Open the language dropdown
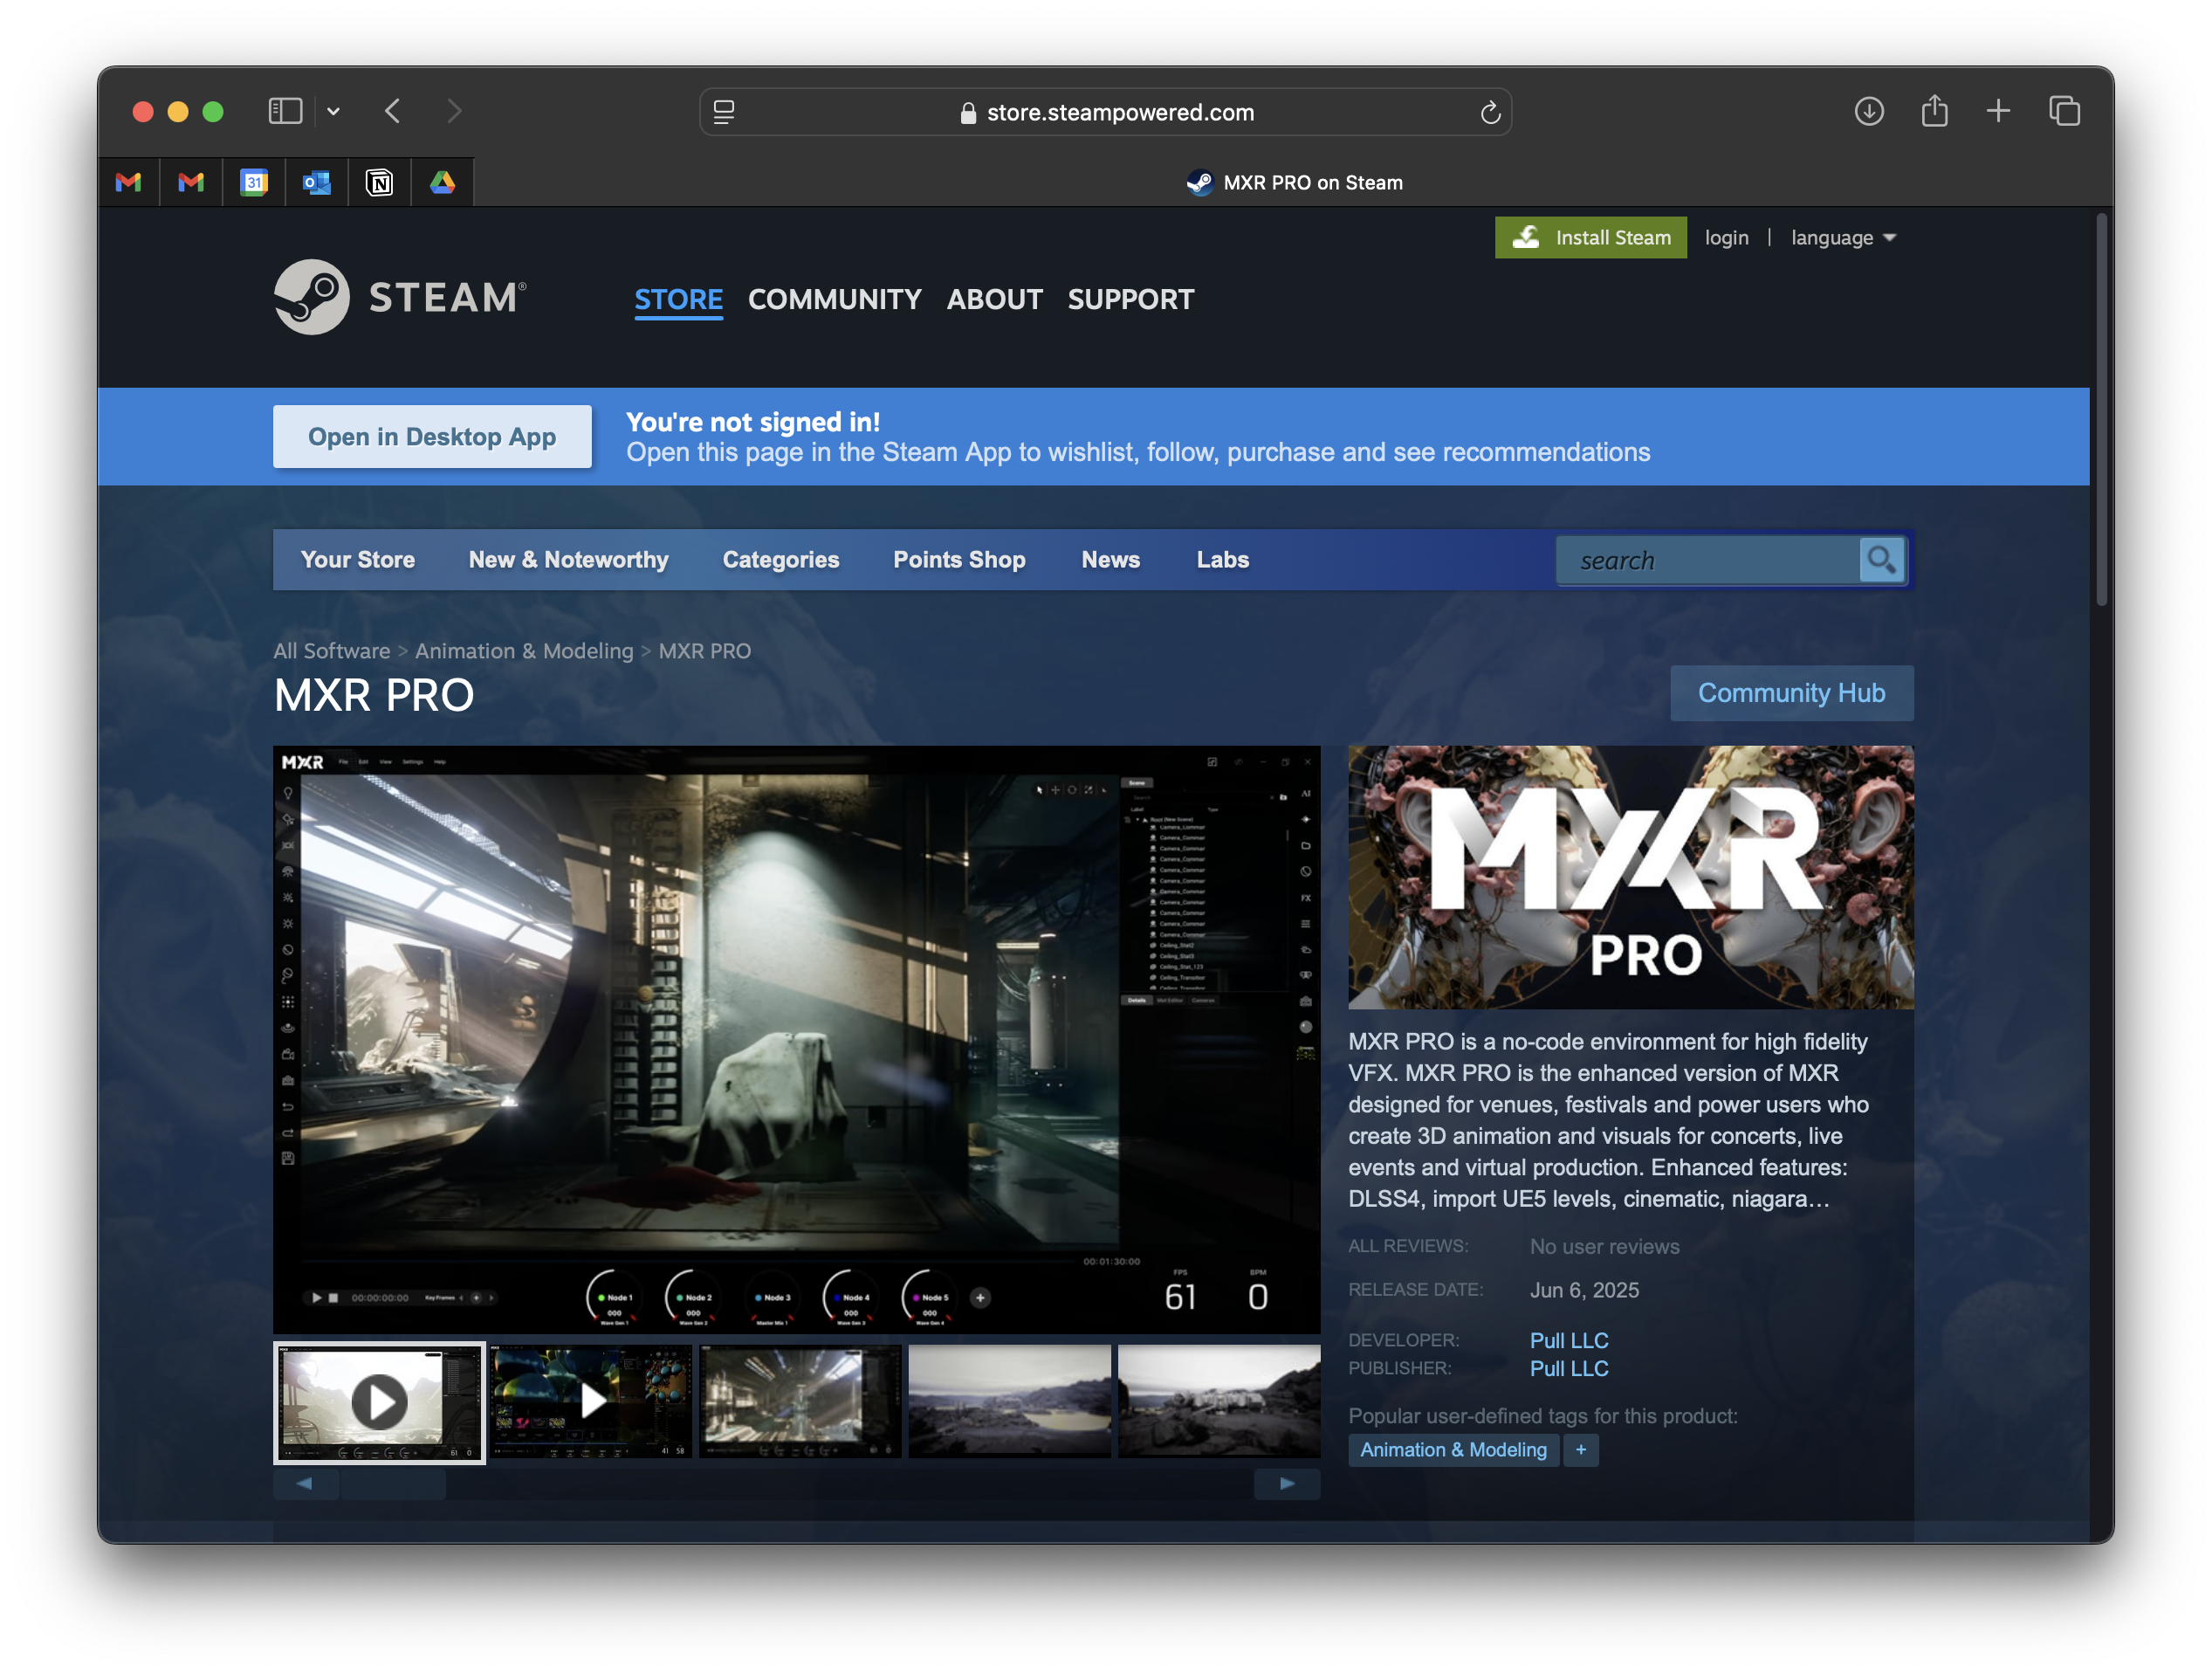 point(1843,237)
